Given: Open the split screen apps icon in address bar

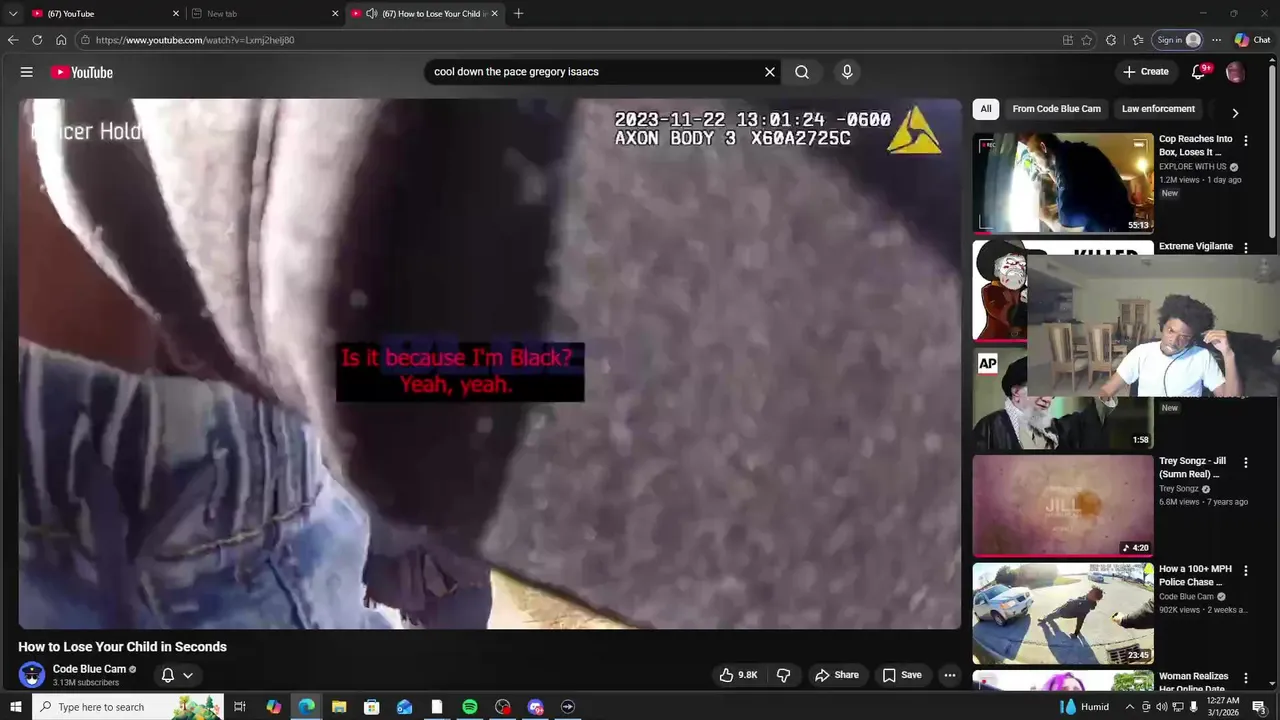Looking at the screenshot, I should click(x=1068, y=40).
